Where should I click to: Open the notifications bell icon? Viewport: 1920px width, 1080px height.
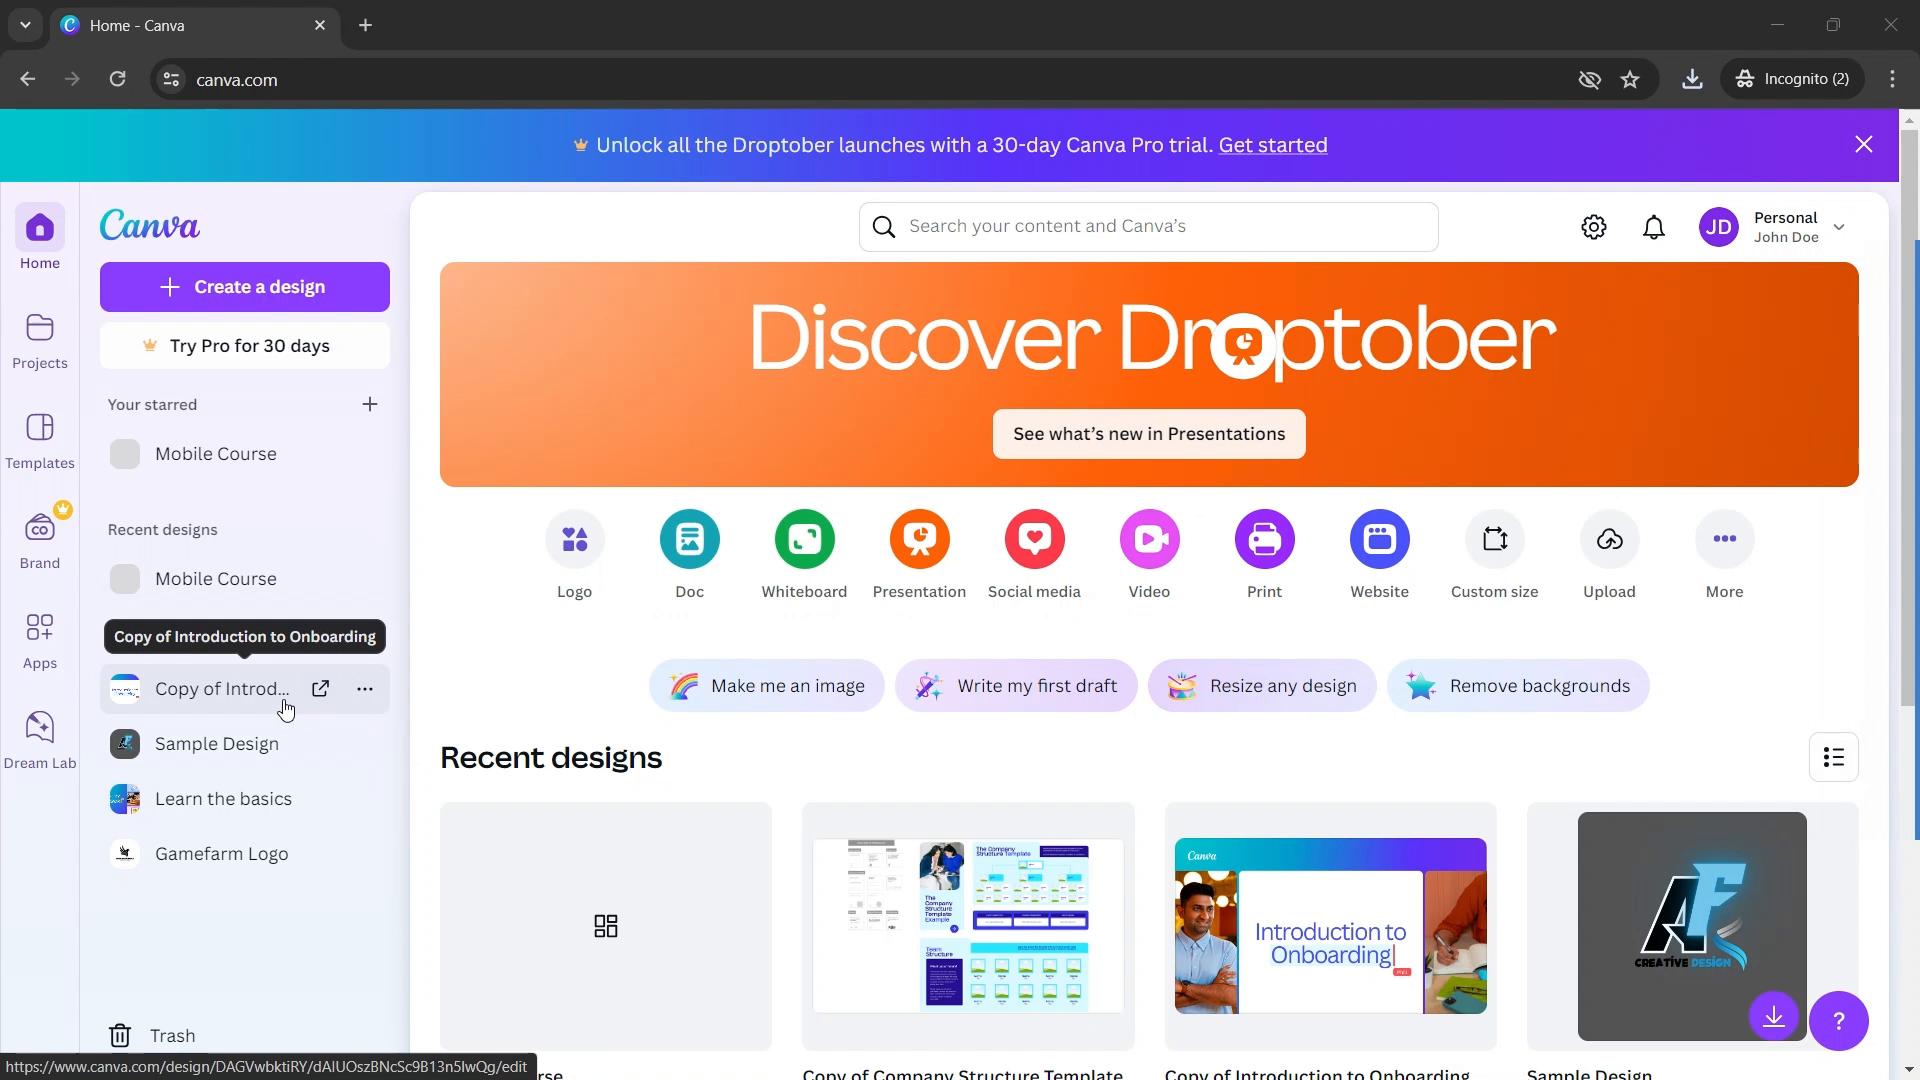pos(1652,227)
